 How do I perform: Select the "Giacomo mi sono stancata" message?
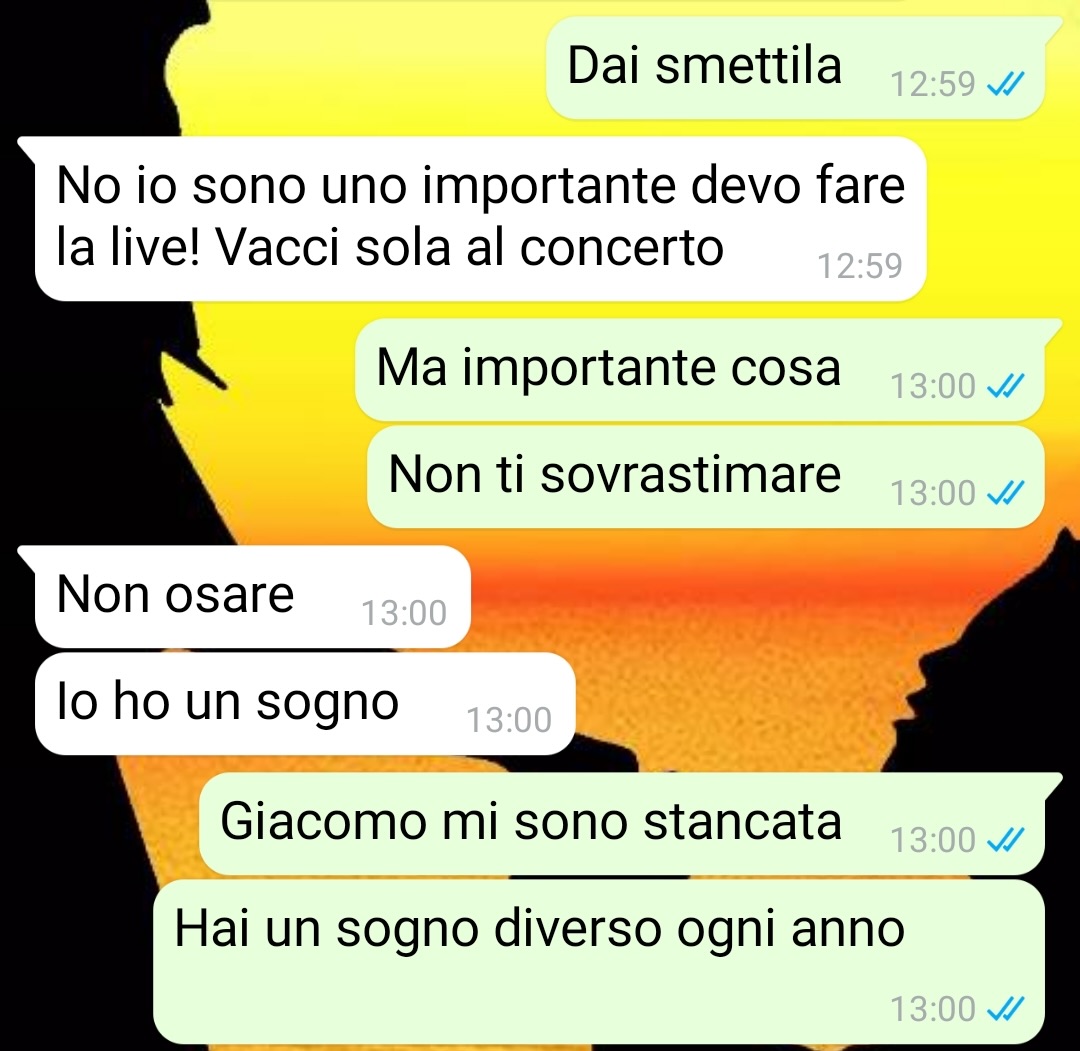point(622,824)
